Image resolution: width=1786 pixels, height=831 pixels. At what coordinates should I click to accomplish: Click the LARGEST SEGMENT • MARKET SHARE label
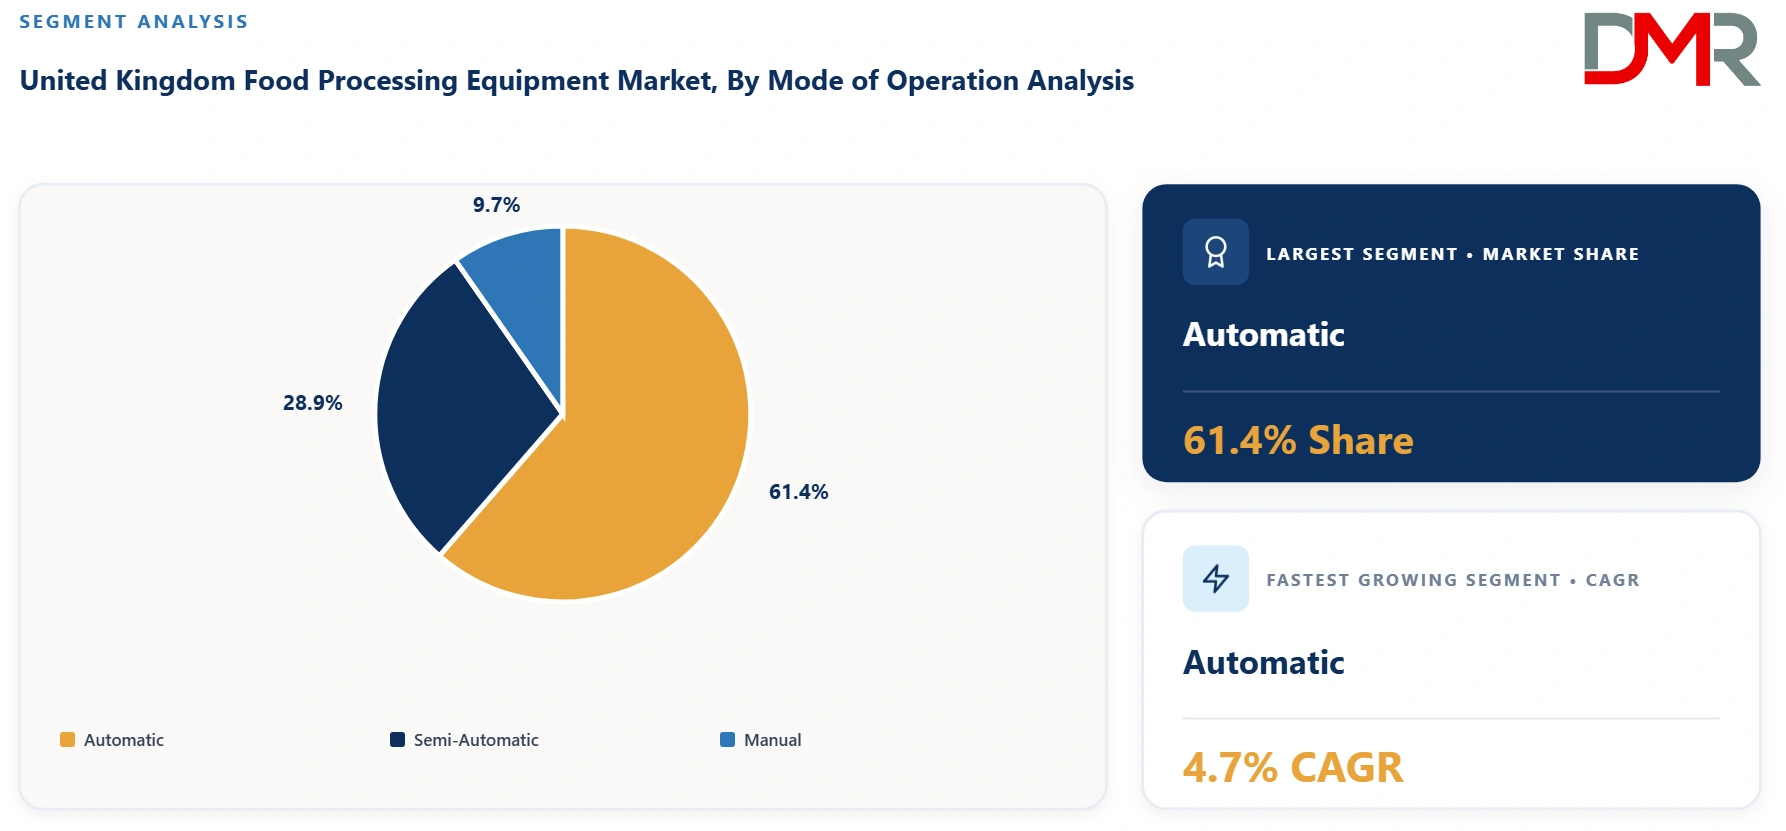1452,254
